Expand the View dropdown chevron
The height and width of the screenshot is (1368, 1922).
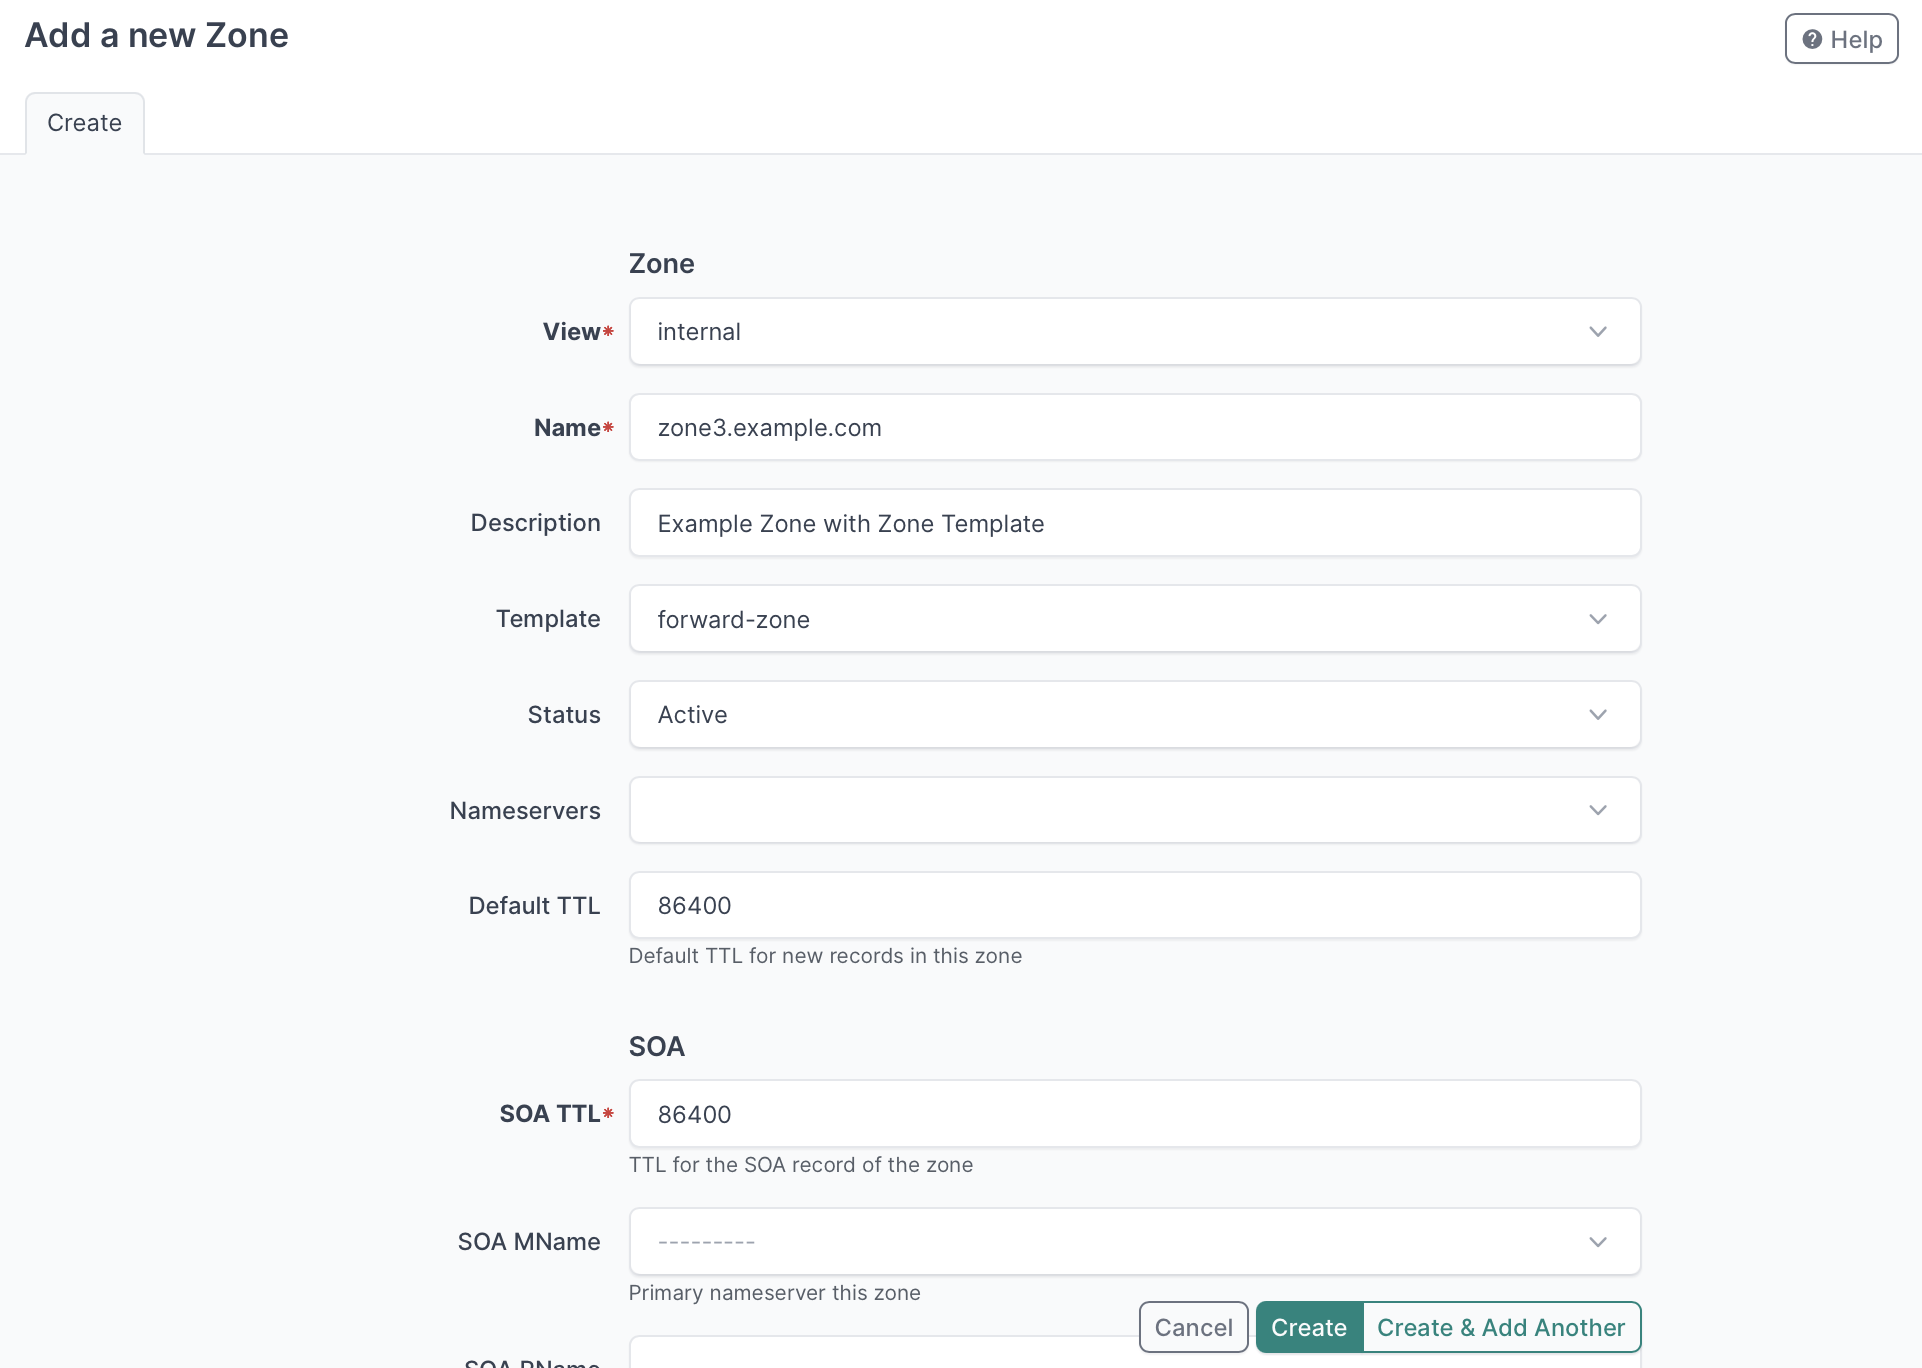click(x=1597, y=332)
